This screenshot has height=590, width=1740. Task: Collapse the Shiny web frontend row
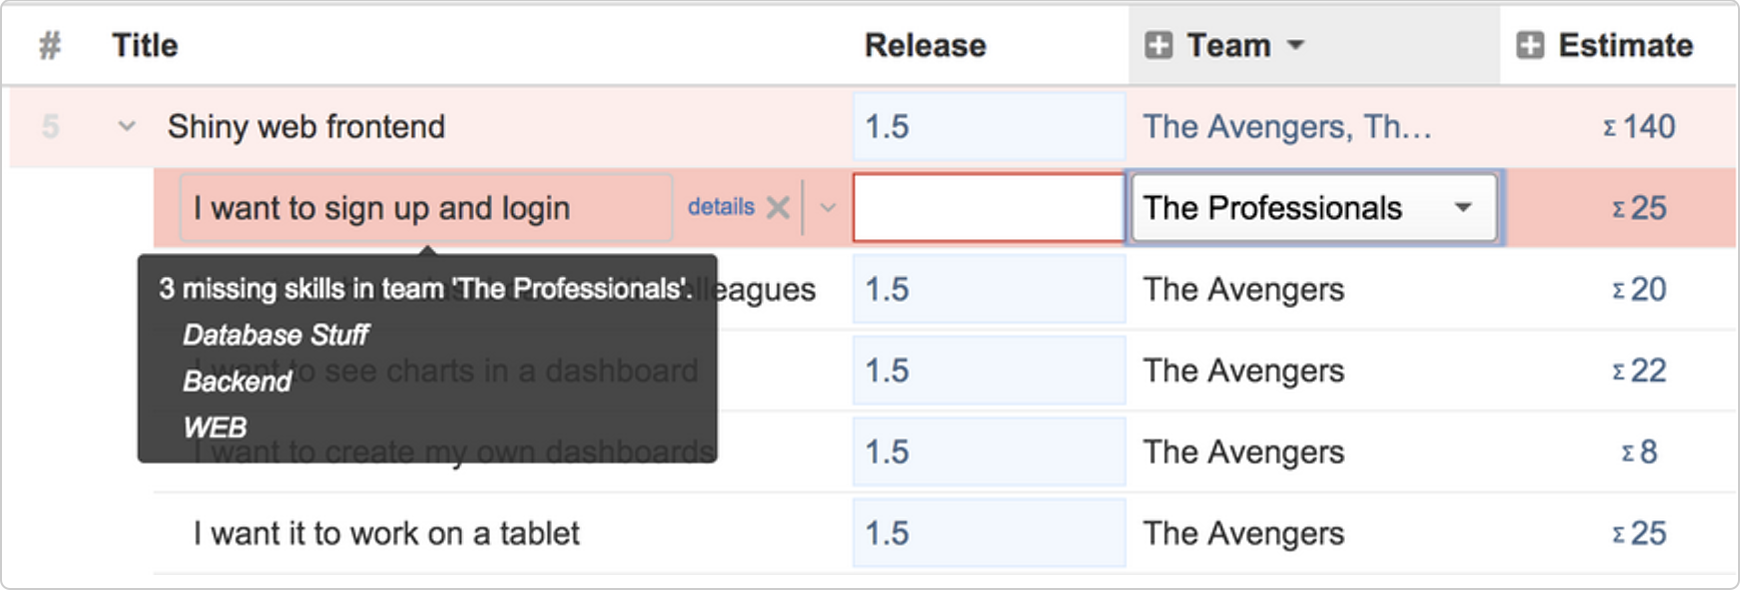127,127
